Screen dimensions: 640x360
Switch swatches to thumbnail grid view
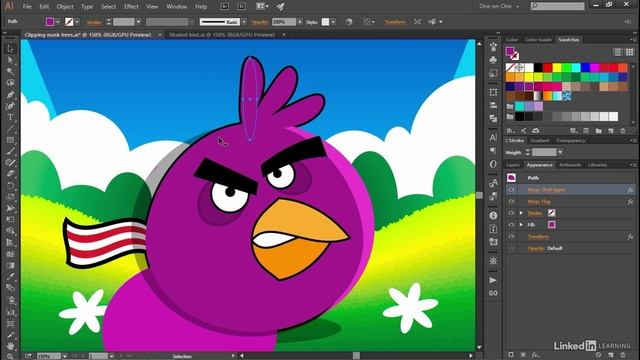click(630, 52)
